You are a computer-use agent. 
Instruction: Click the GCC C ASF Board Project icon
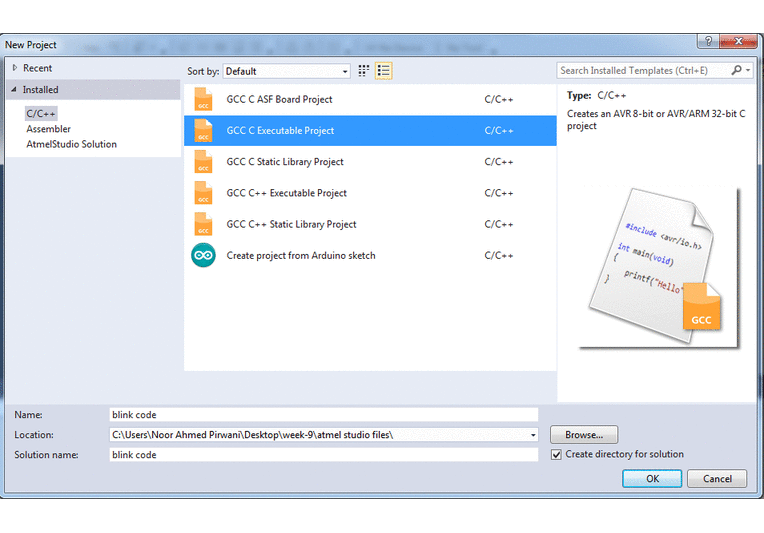203,99
